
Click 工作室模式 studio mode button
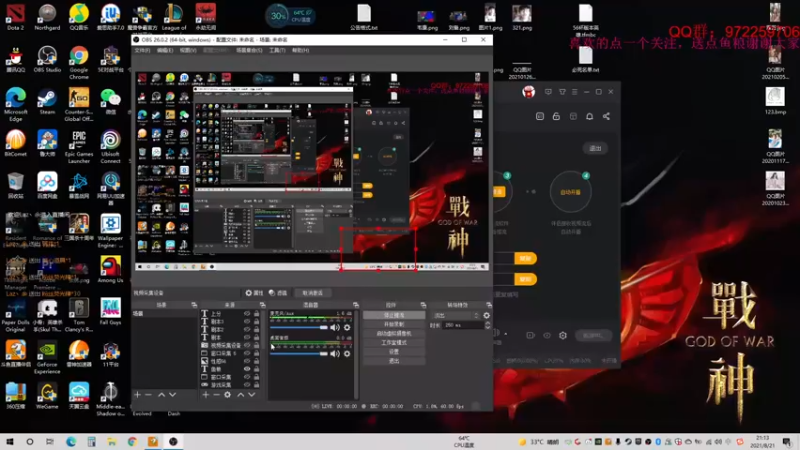(394, 343)
